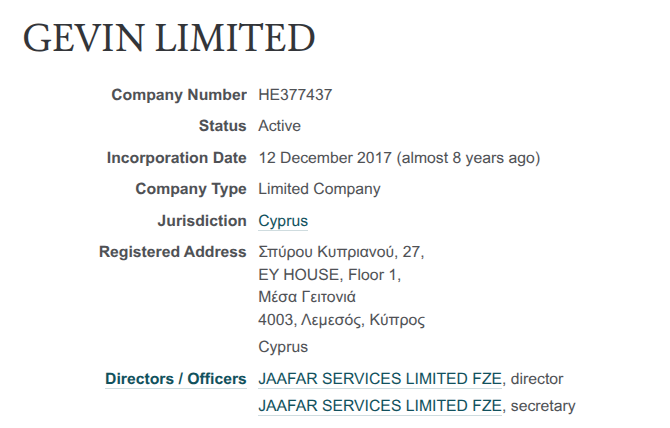Click the company number HE377437
670x428 pixels.
tap(295, 95)
